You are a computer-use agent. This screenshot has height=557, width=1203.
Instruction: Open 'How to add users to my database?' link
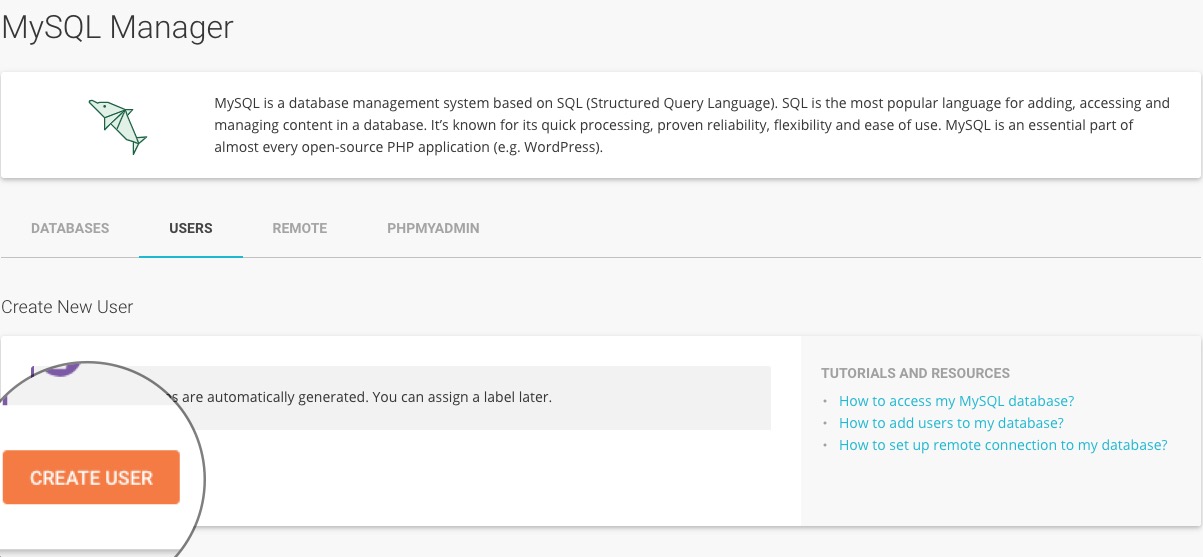point(951,423)
